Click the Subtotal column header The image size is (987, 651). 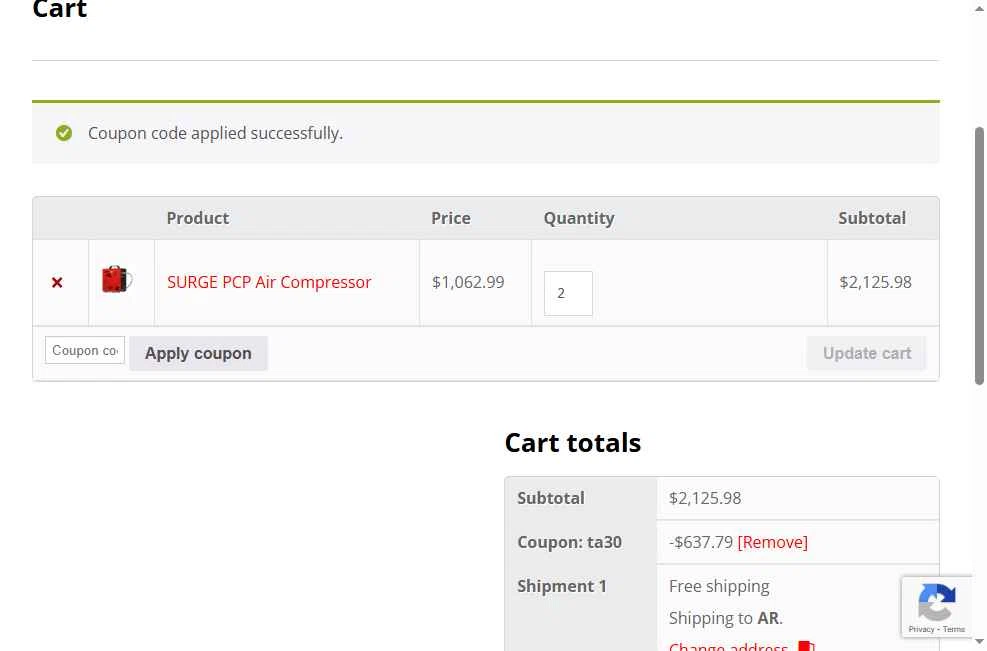pyautogui.click(x=872, y=218)
